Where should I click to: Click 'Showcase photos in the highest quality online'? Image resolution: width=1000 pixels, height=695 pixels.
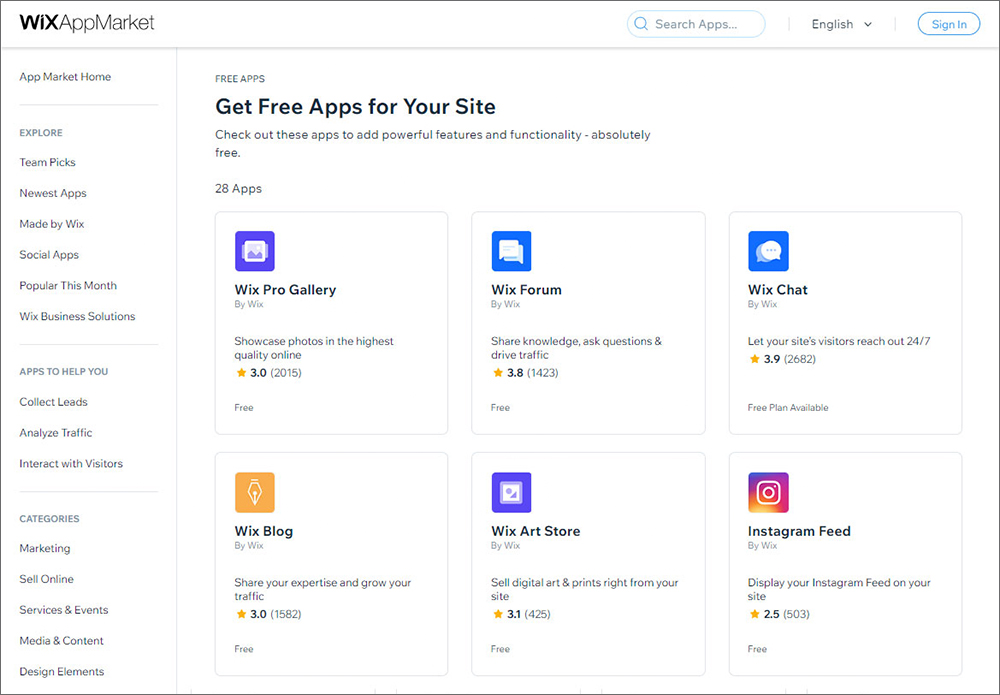pos(314,348)
